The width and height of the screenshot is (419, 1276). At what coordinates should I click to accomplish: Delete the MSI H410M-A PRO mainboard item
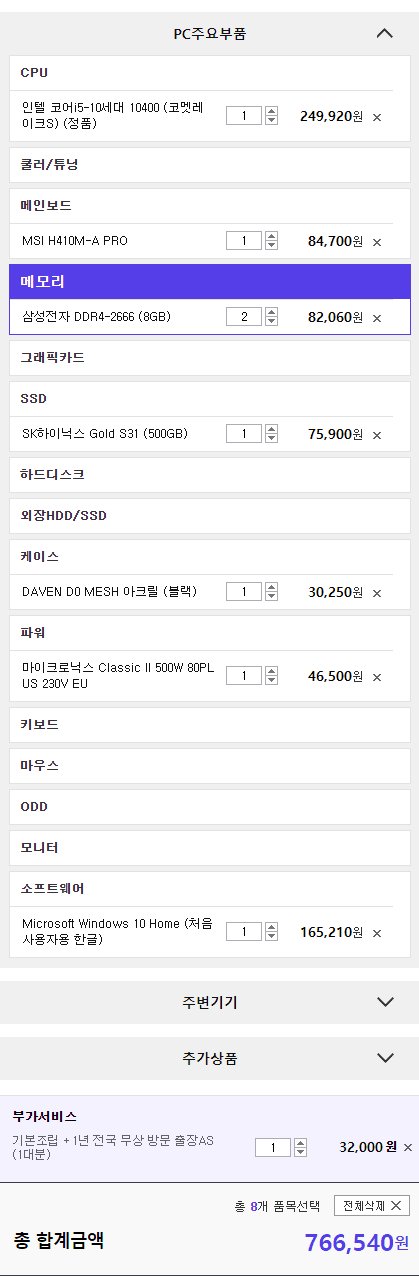tap(377, 242)
